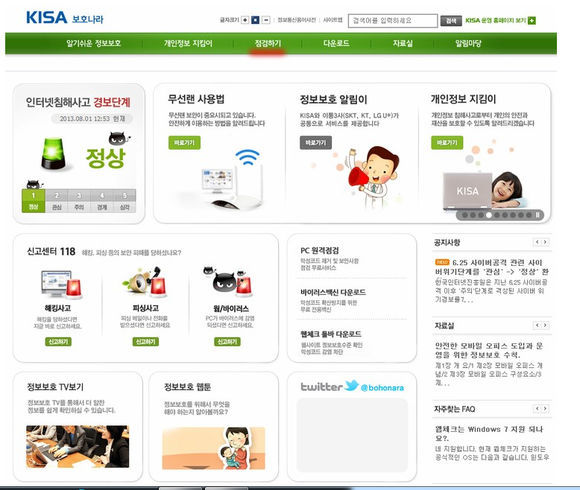
Task: Open the 점검하기 menu
Action: pos(268,44)
